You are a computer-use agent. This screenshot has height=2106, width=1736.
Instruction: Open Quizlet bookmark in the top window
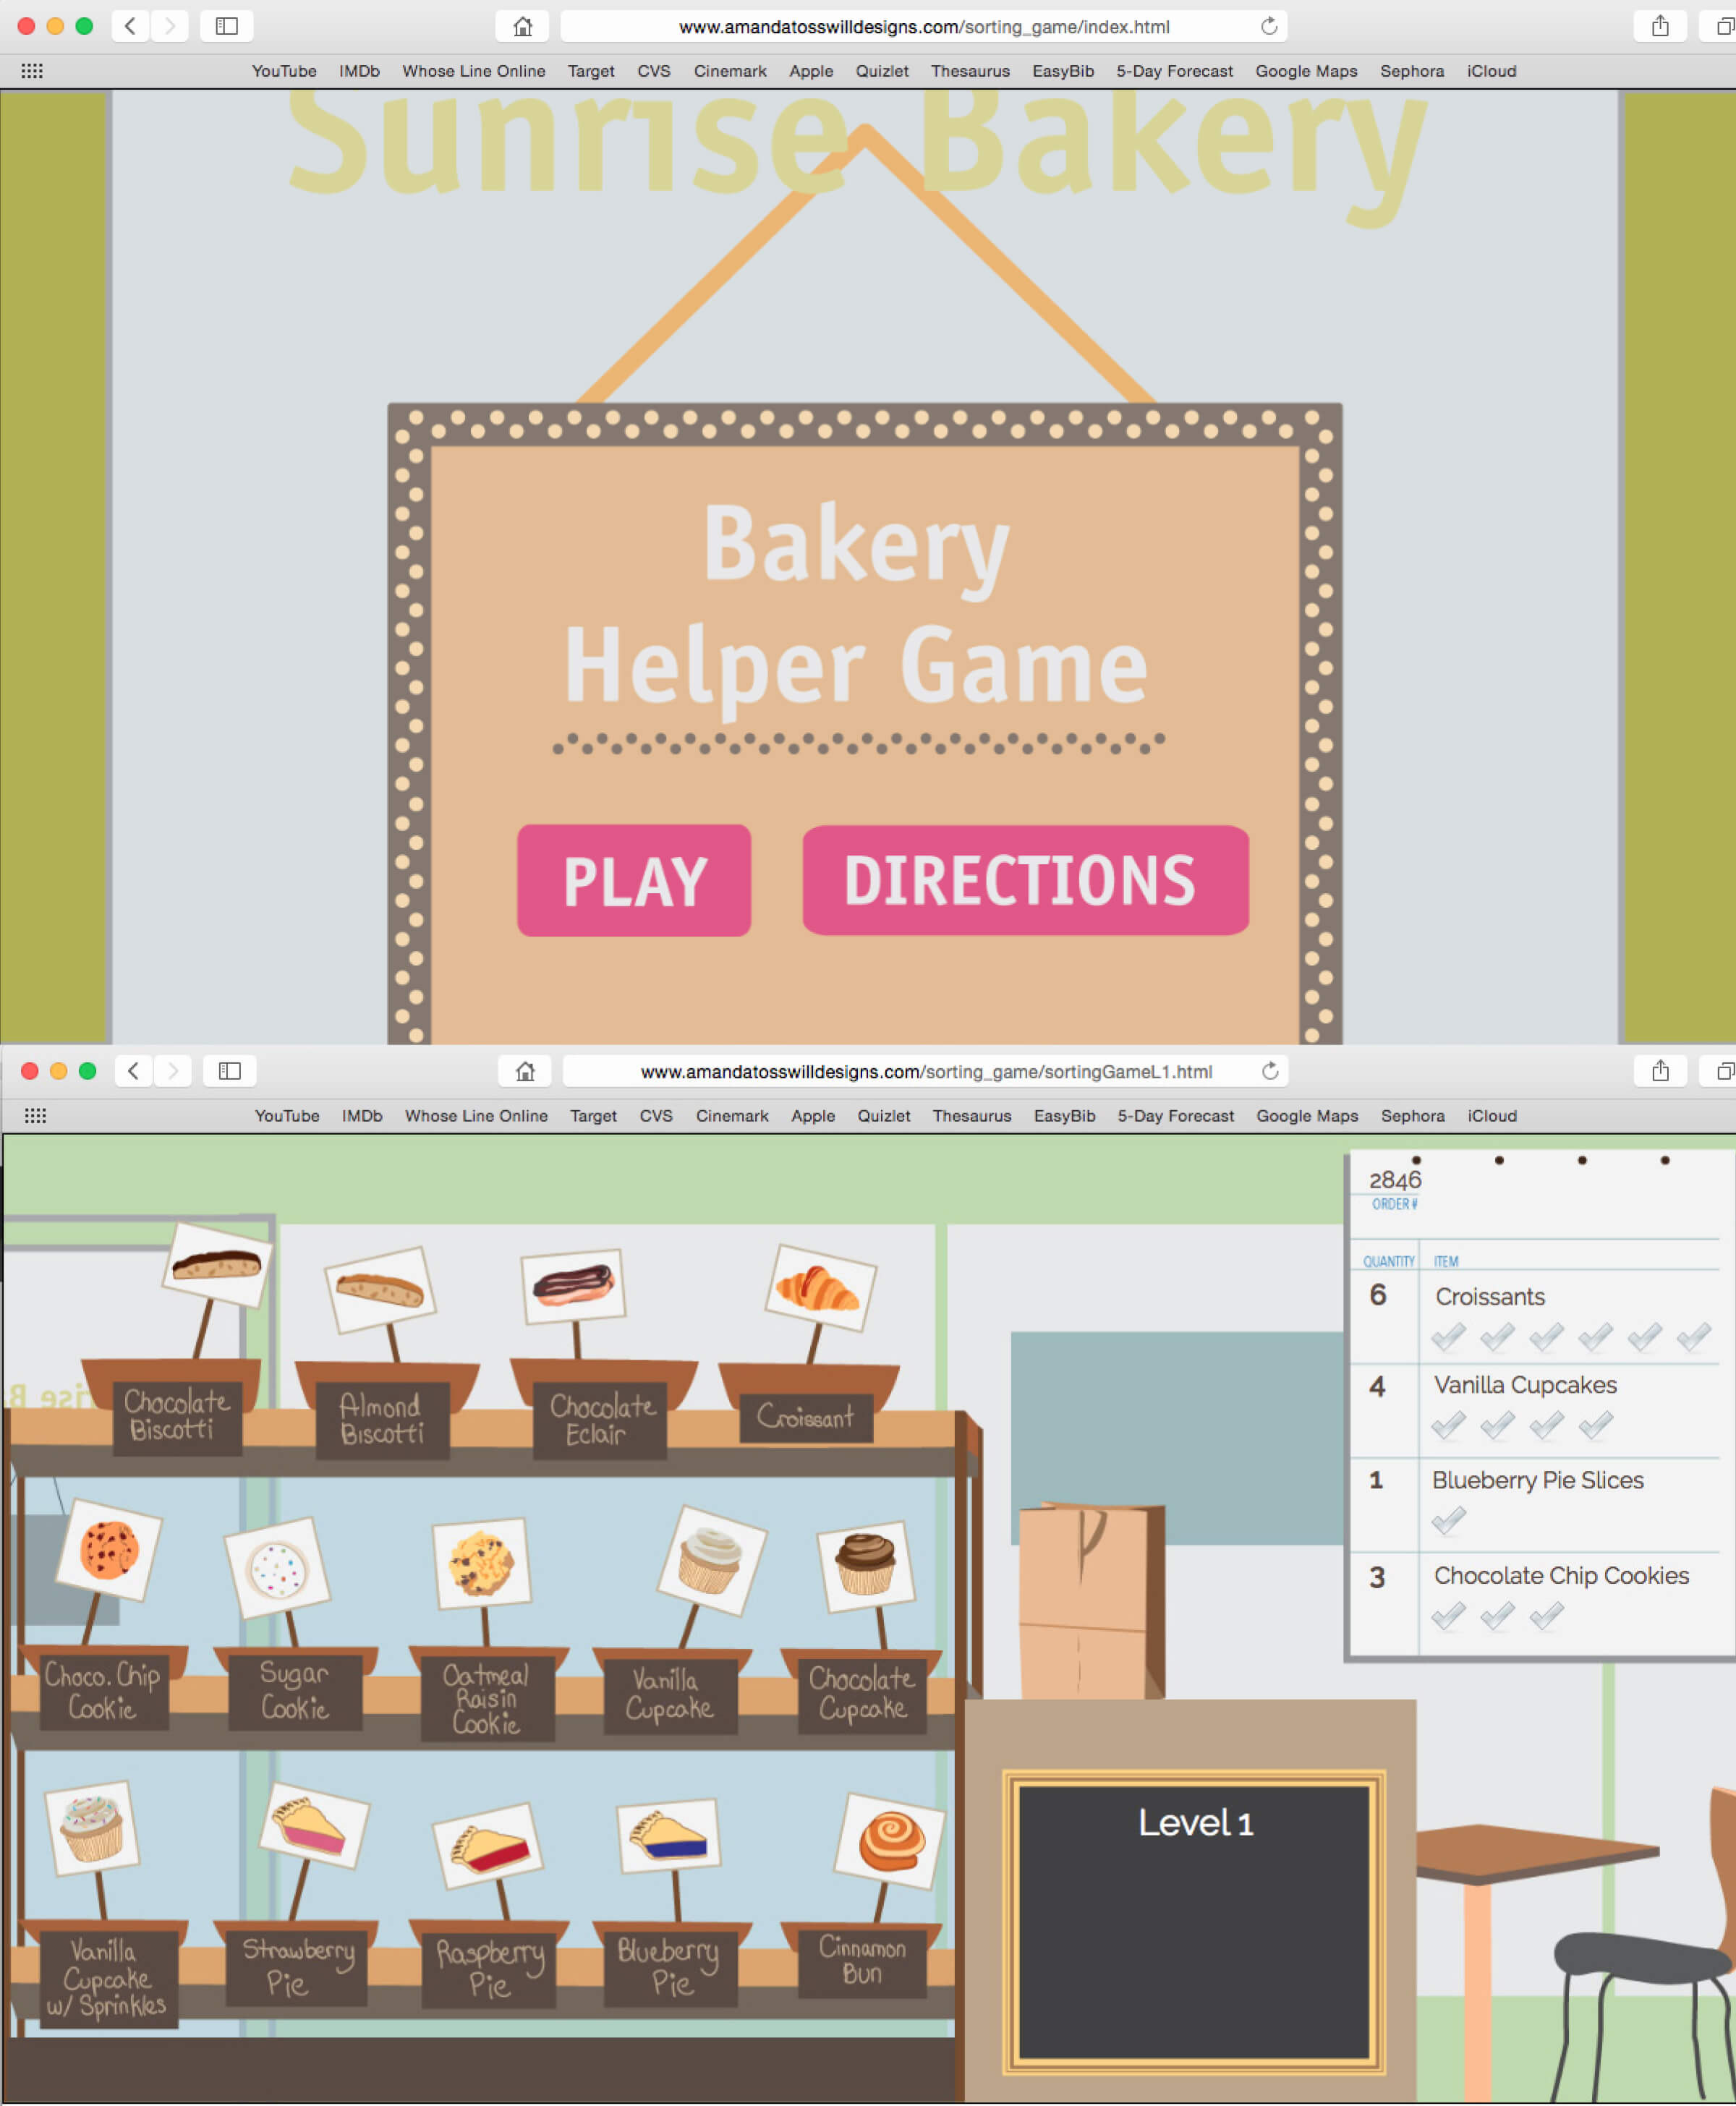pyautogui.click(x=882, y=71)
